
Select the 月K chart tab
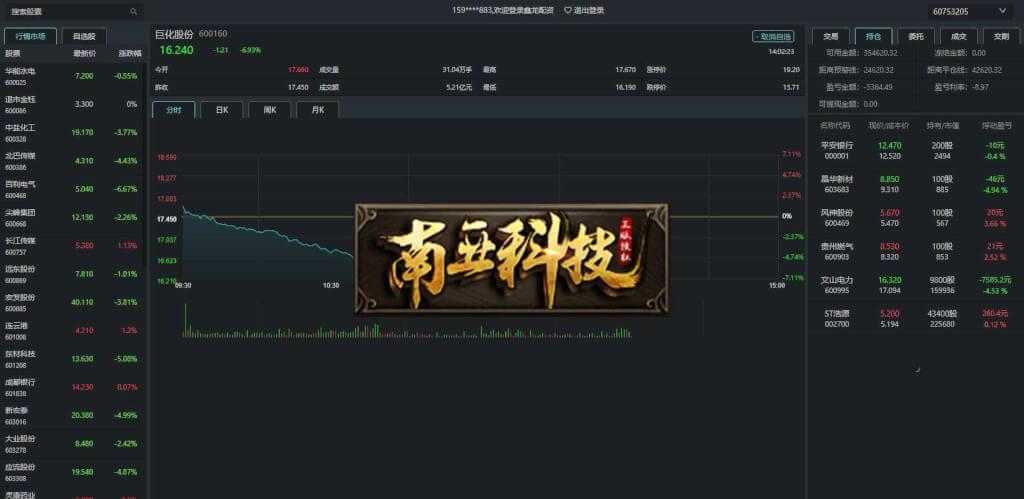click(317, 110)
